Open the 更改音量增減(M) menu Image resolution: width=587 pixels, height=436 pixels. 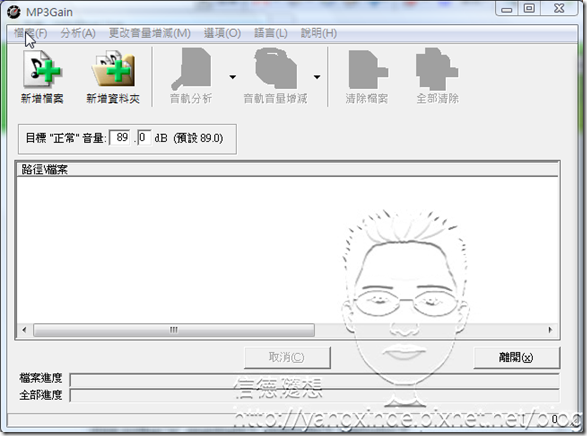149,33
